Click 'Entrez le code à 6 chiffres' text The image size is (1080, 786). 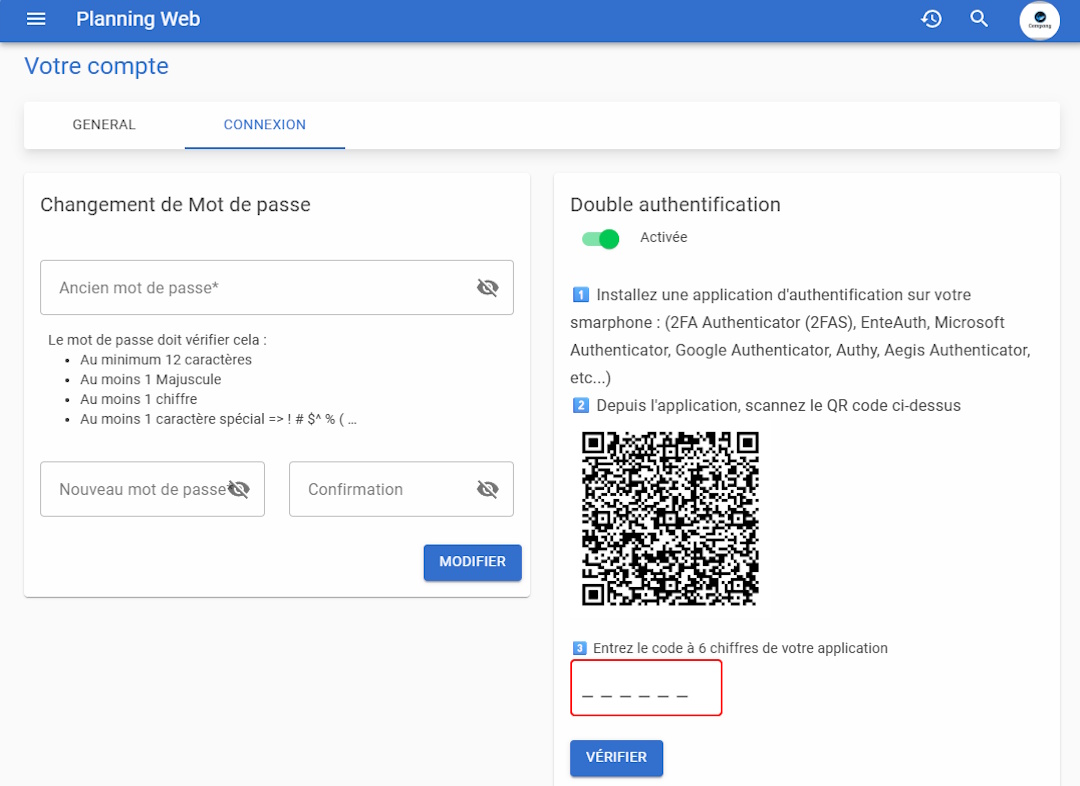[740, 648]
